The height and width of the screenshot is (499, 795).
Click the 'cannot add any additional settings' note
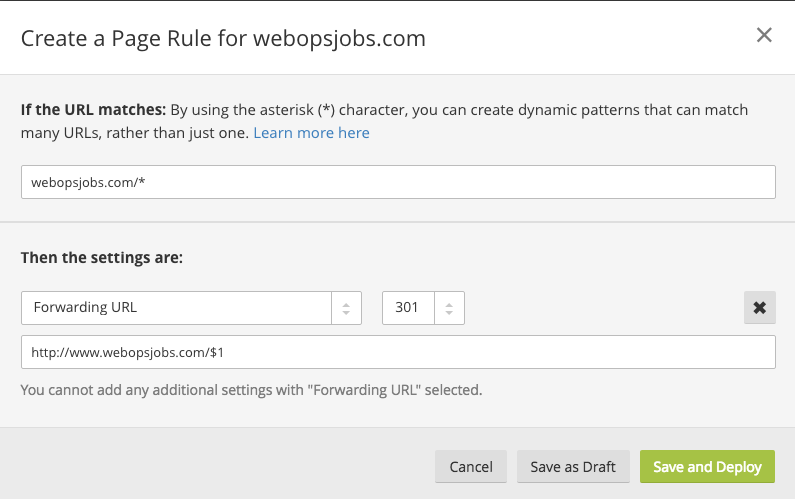tap(251, 390)
